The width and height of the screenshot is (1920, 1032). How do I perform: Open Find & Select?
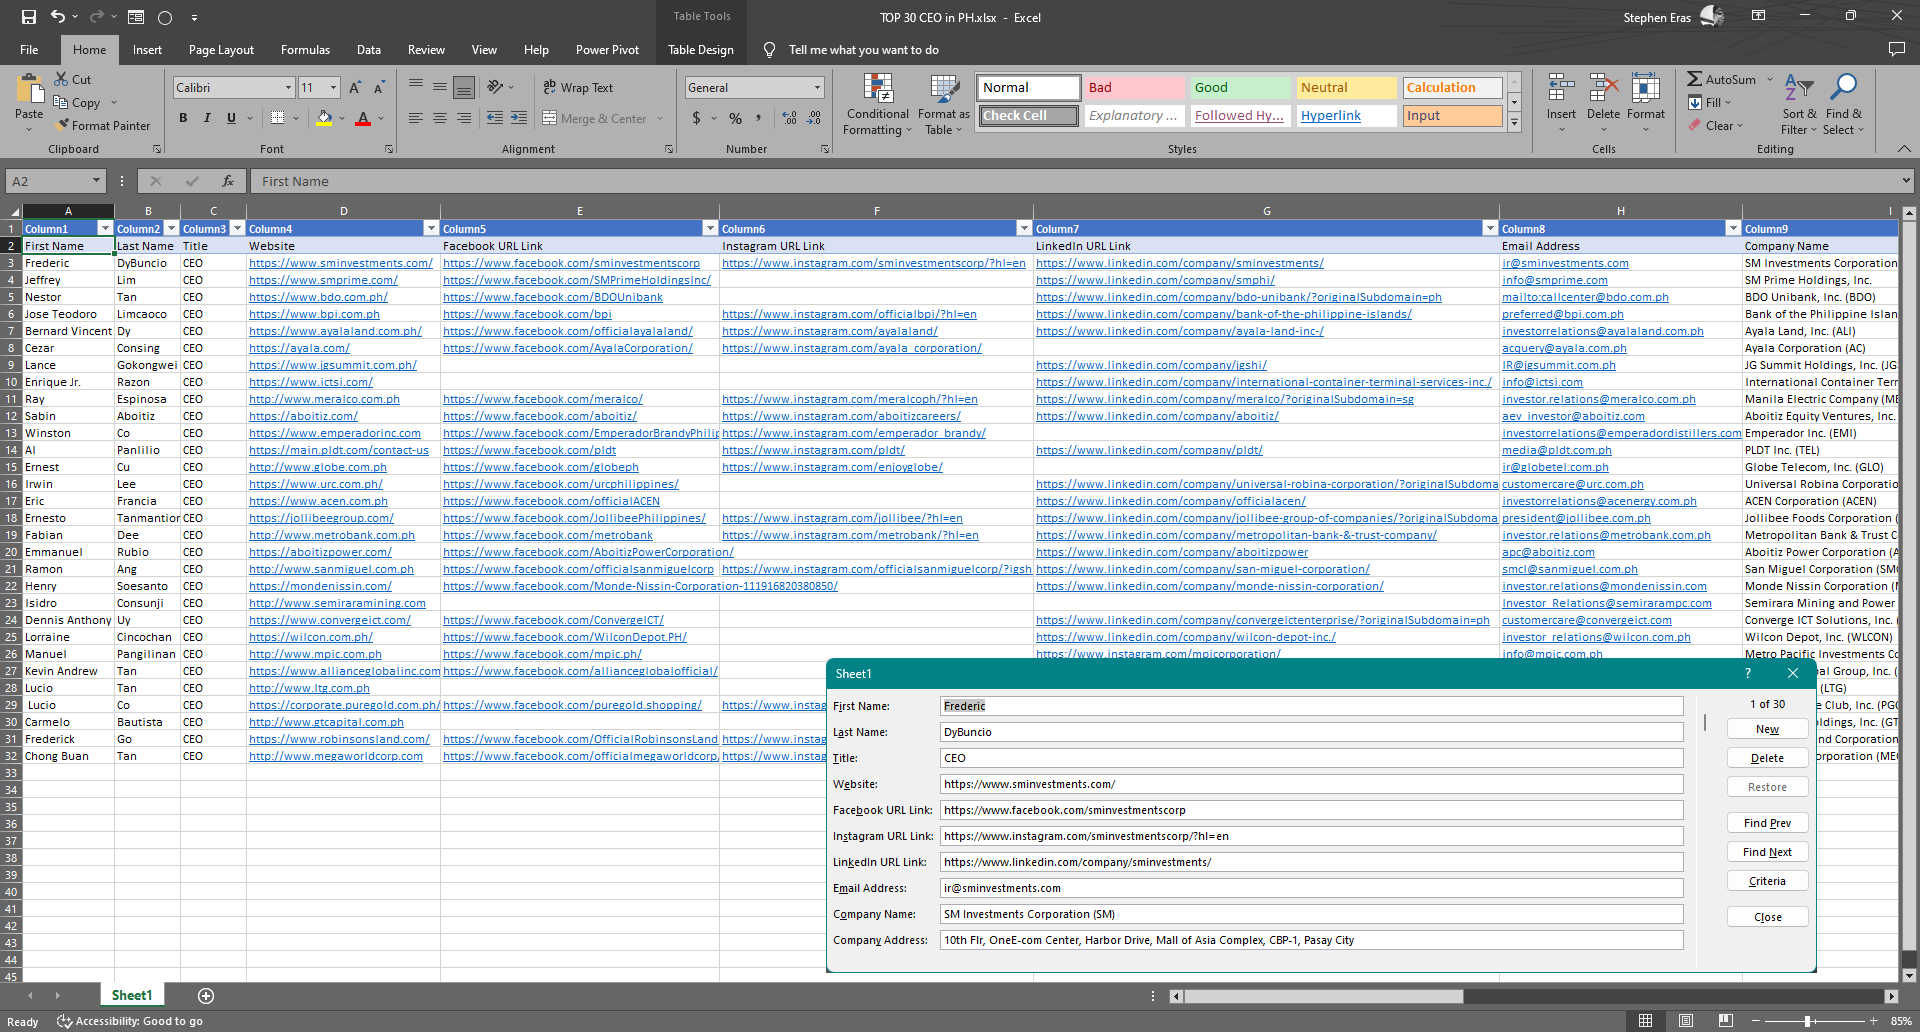tap(1843, 104)
